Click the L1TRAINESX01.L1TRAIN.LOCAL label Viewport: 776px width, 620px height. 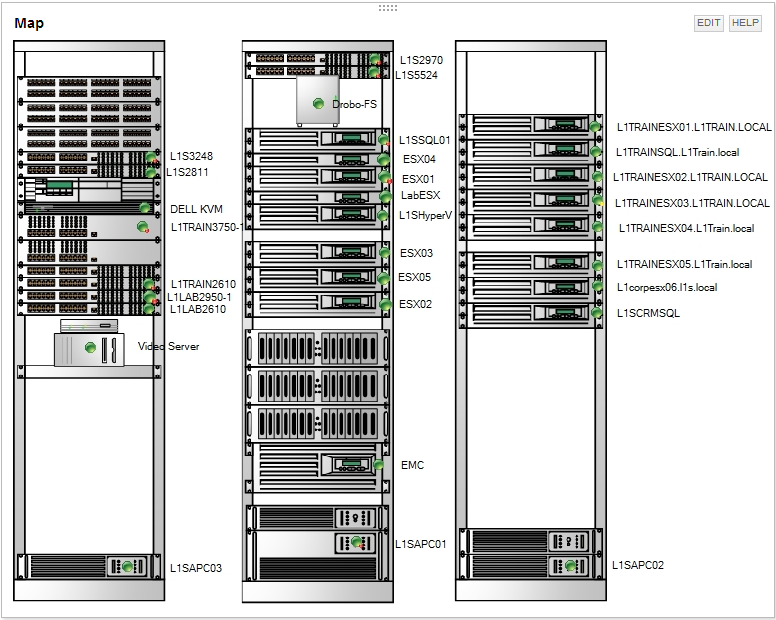[x=694, y=127]
